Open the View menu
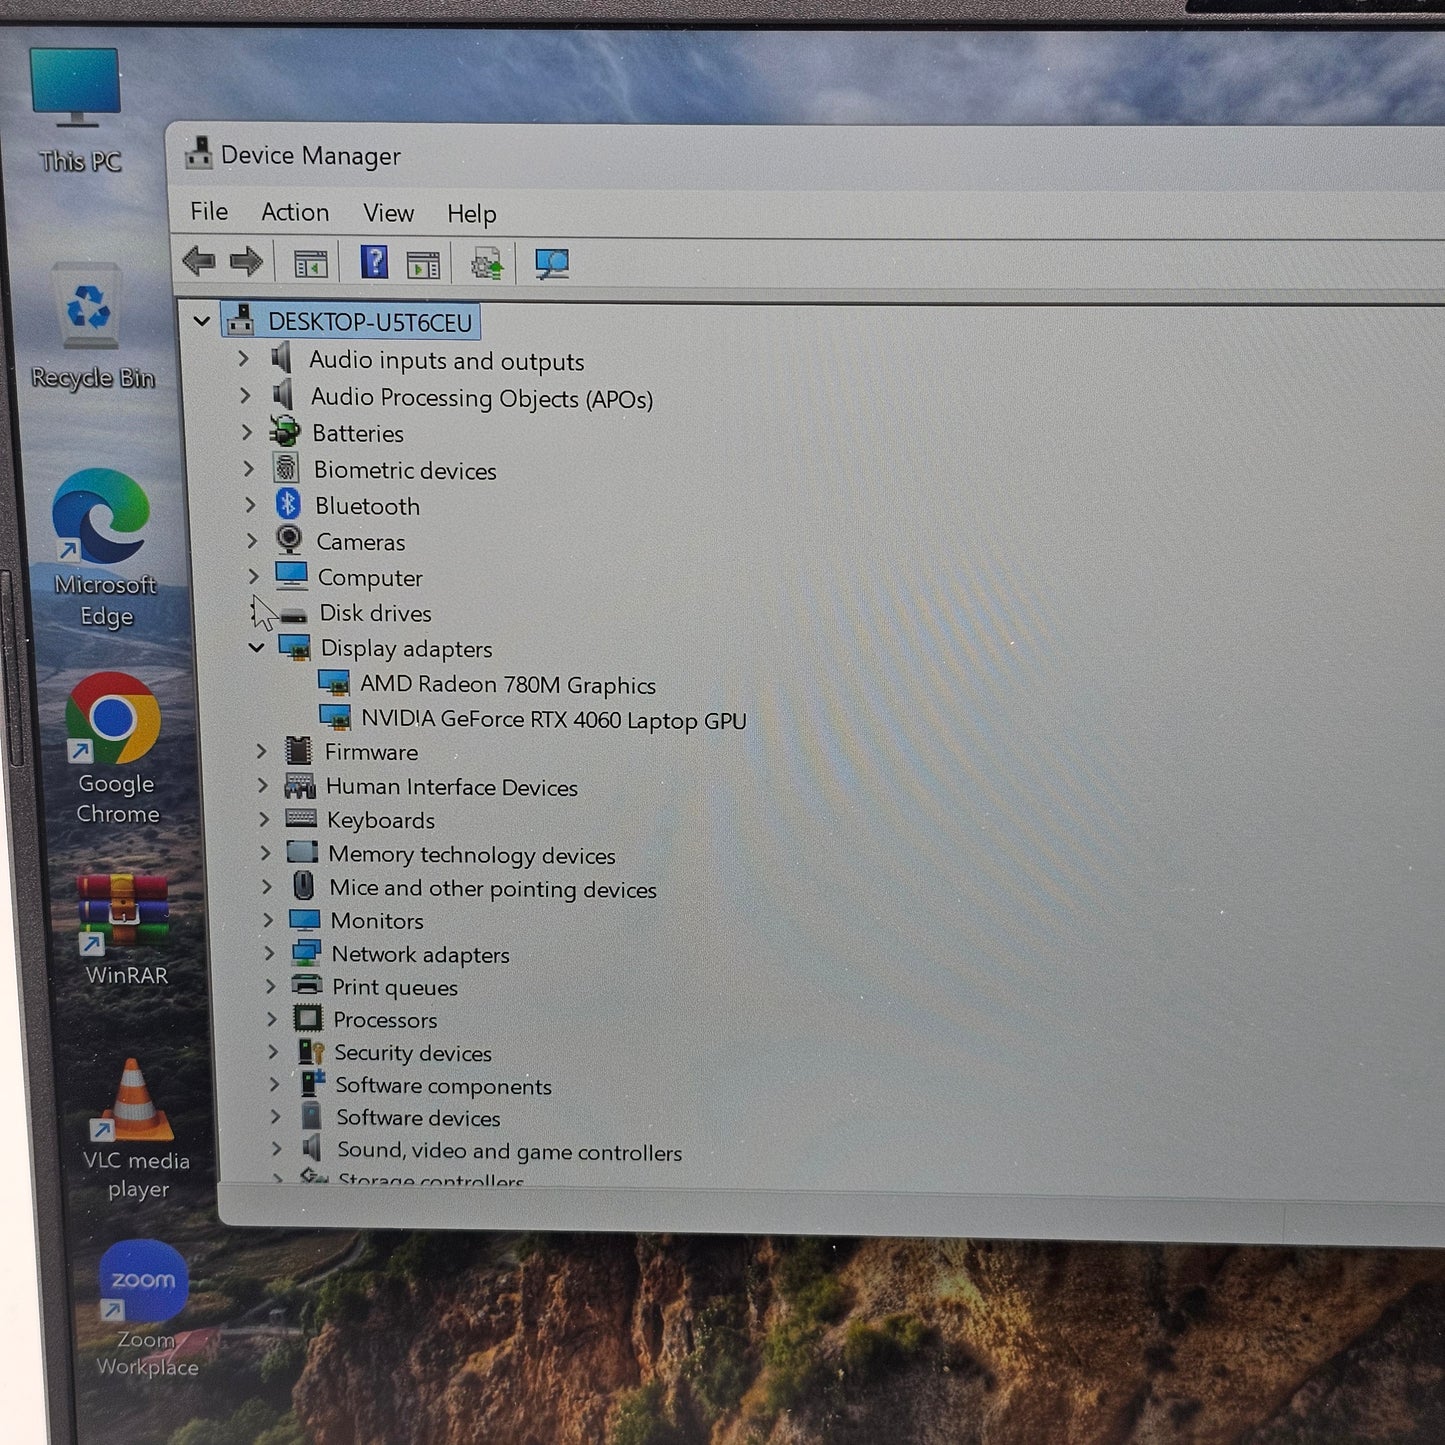Screen dimensions: 1445x1445 (x=388, y=213)
